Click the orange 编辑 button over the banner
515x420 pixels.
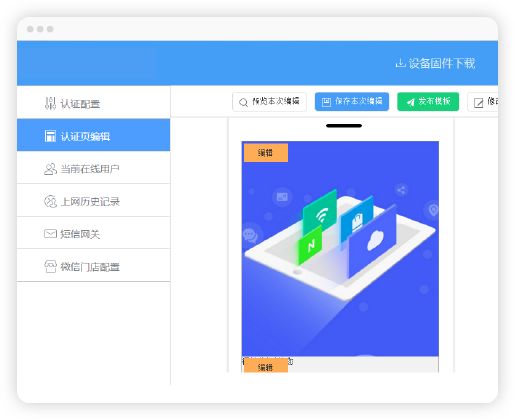coord(266,153)
